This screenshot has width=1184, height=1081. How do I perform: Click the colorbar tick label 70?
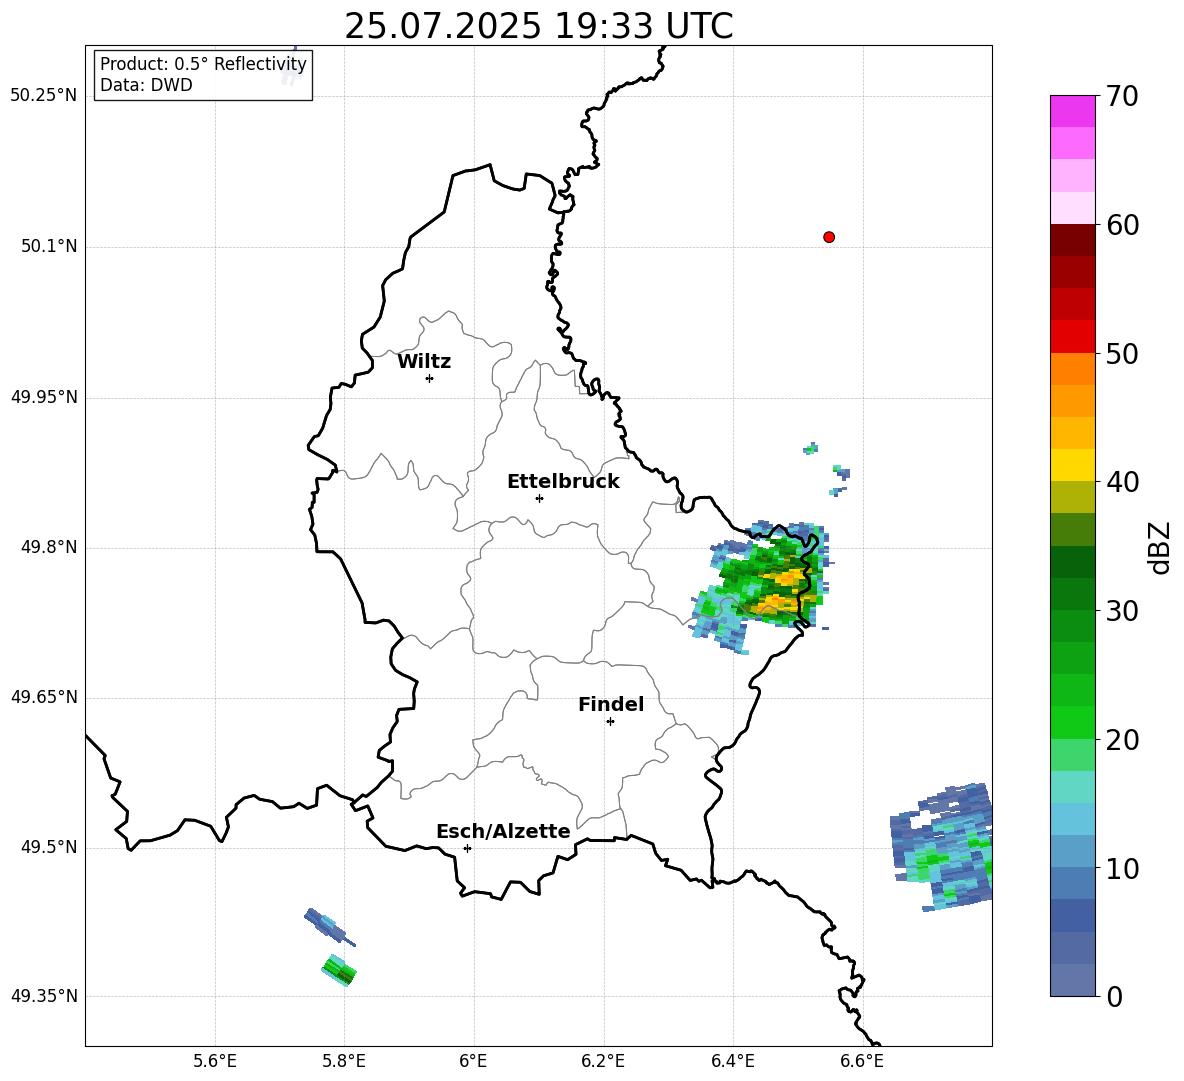coord(1123,96)
